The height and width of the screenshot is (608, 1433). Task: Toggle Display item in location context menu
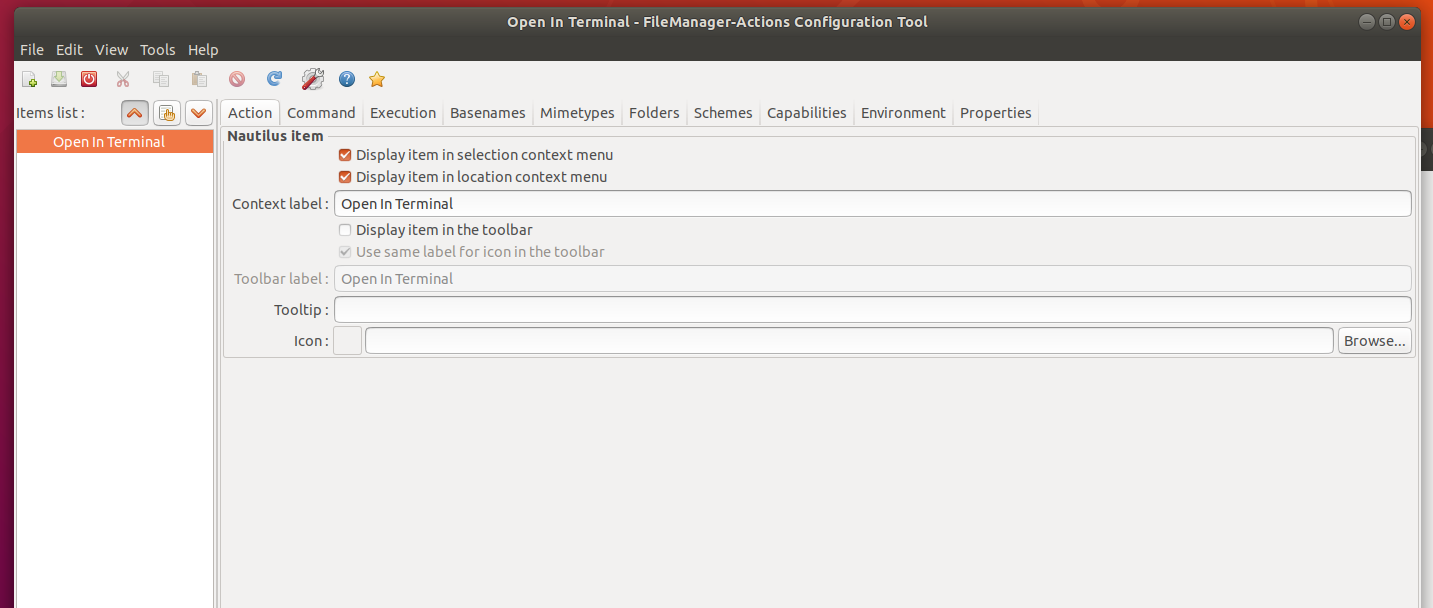coord(345,177)
